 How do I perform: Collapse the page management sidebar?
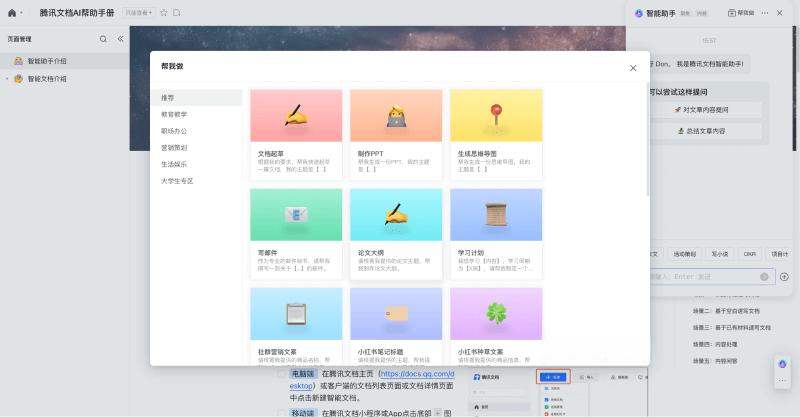tap(120, 39)
